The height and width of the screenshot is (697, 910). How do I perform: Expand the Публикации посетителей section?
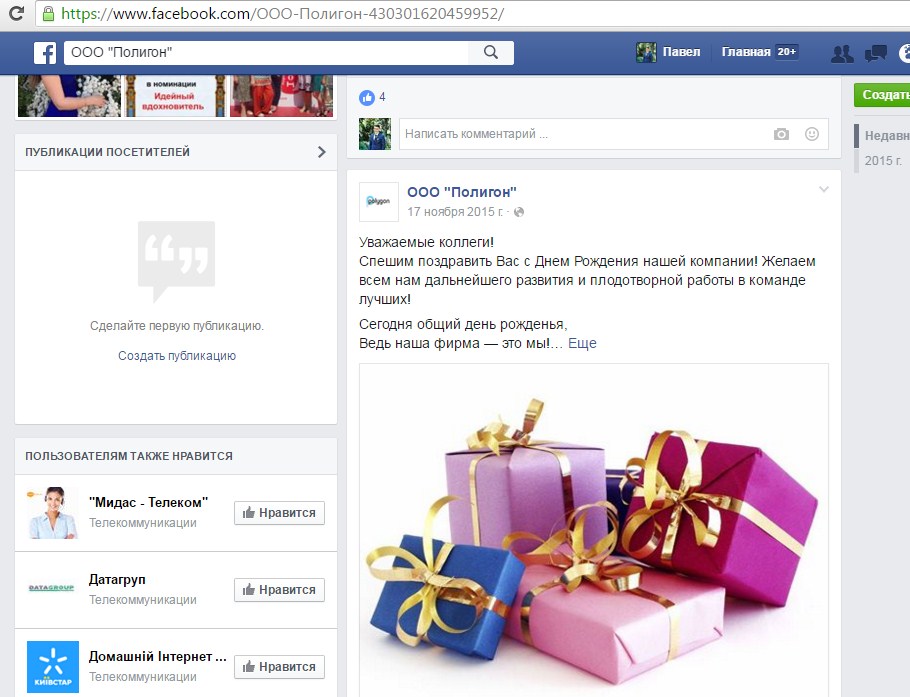[x=321, y=152]
